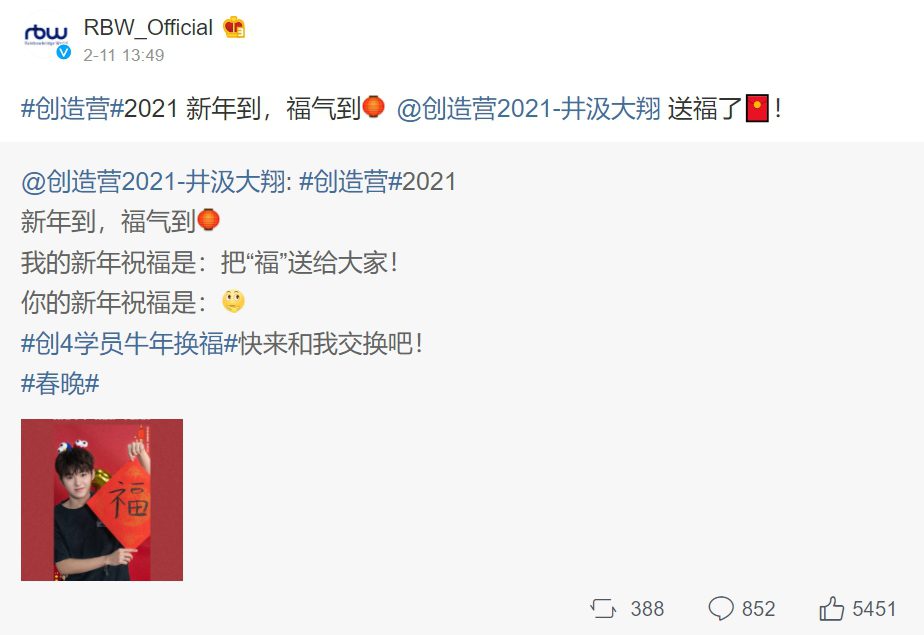Open #创造营# hashtag in quoted post

(x=351, y=182)
